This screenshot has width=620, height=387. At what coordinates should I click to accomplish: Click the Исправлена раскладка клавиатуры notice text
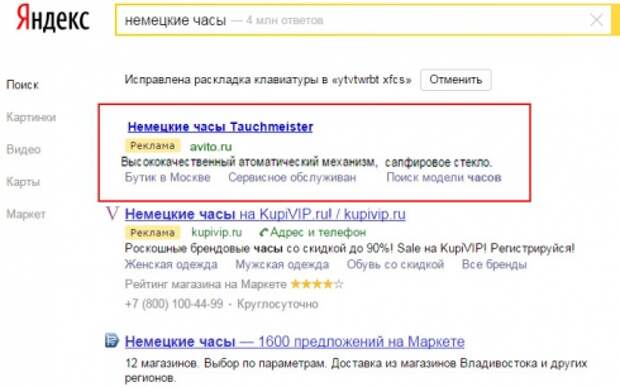[268, 80]
